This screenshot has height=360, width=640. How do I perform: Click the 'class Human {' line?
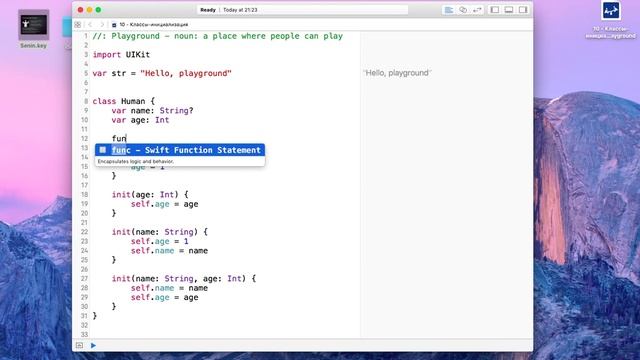(x=124, y=101)
